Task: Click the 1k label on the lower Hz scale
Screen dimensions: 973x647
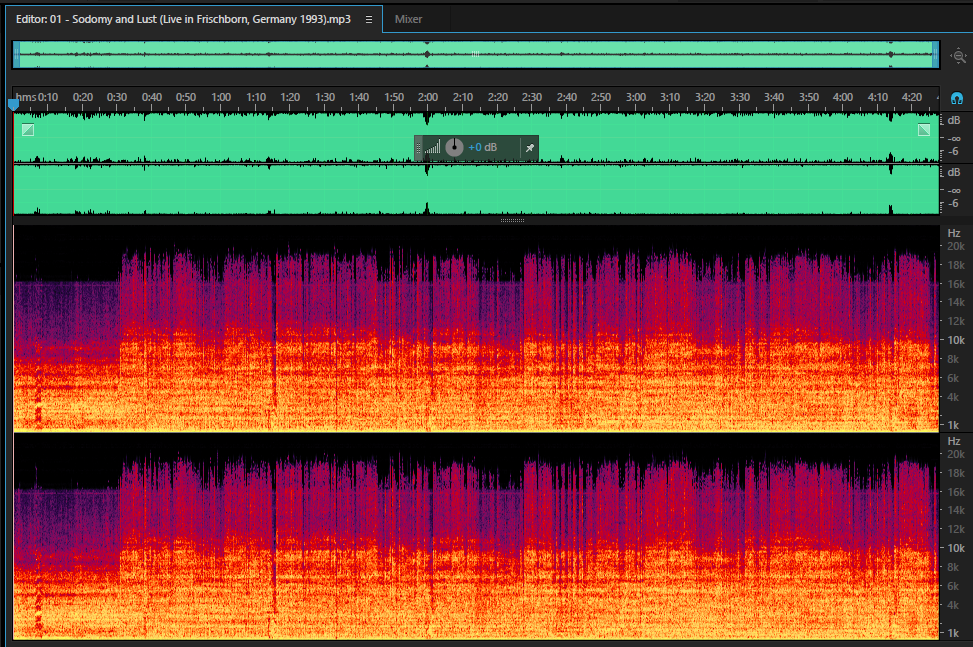Action: tap(954, 633)
